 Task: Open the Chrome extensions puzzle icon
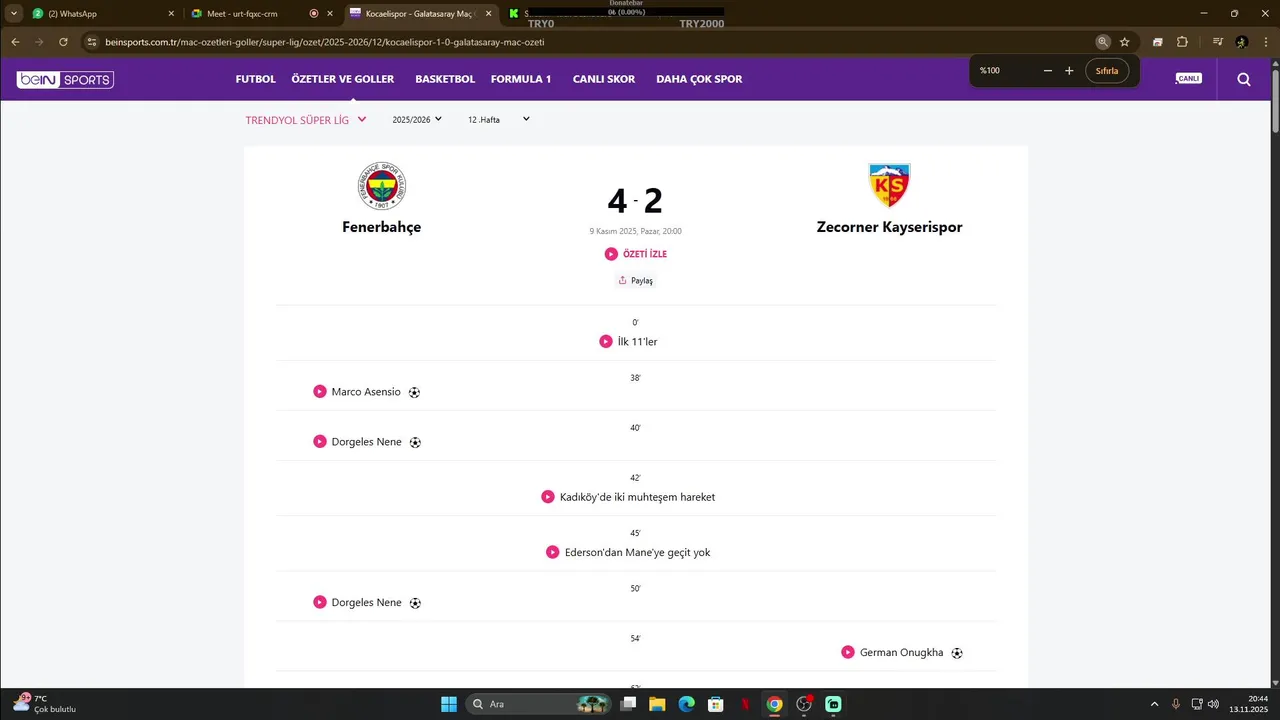coord(1182,42)
